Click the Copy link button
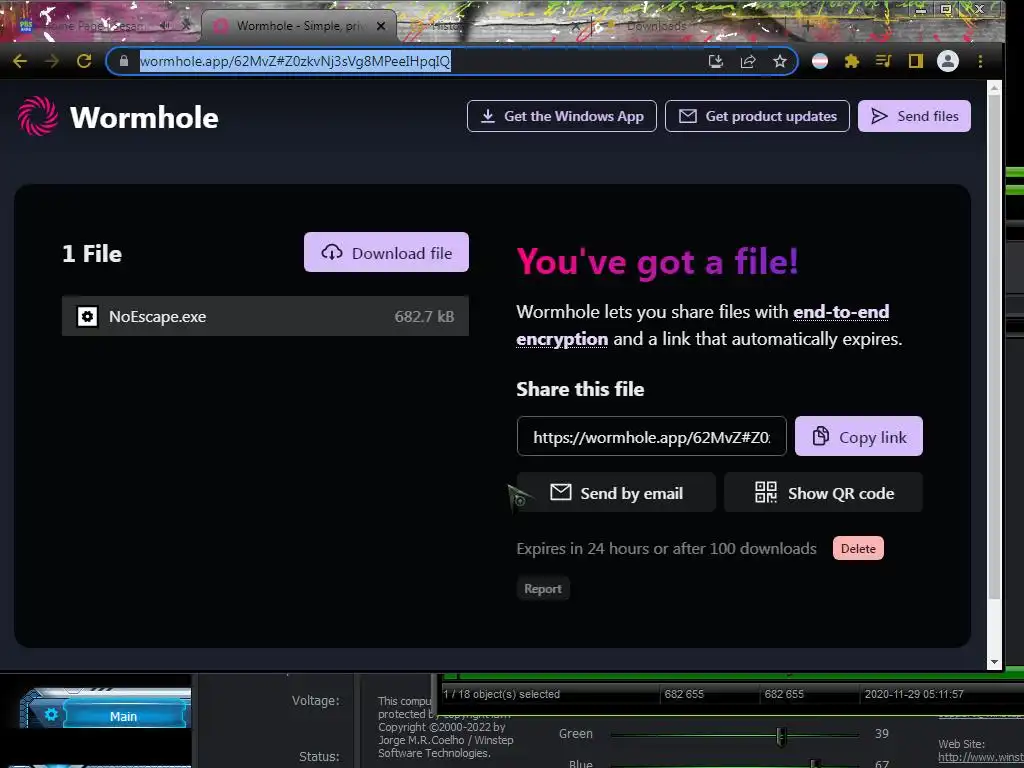 (x=859, y=436)
